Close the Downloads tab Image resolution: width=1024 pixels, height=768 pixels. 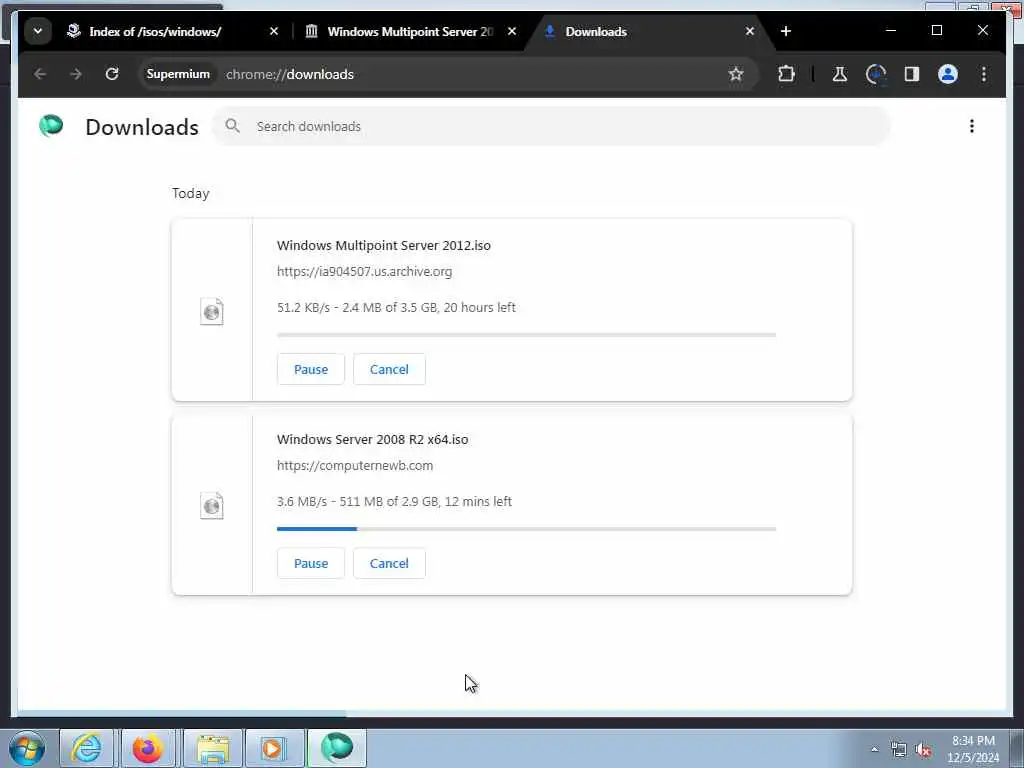click(x=750, y=31)
